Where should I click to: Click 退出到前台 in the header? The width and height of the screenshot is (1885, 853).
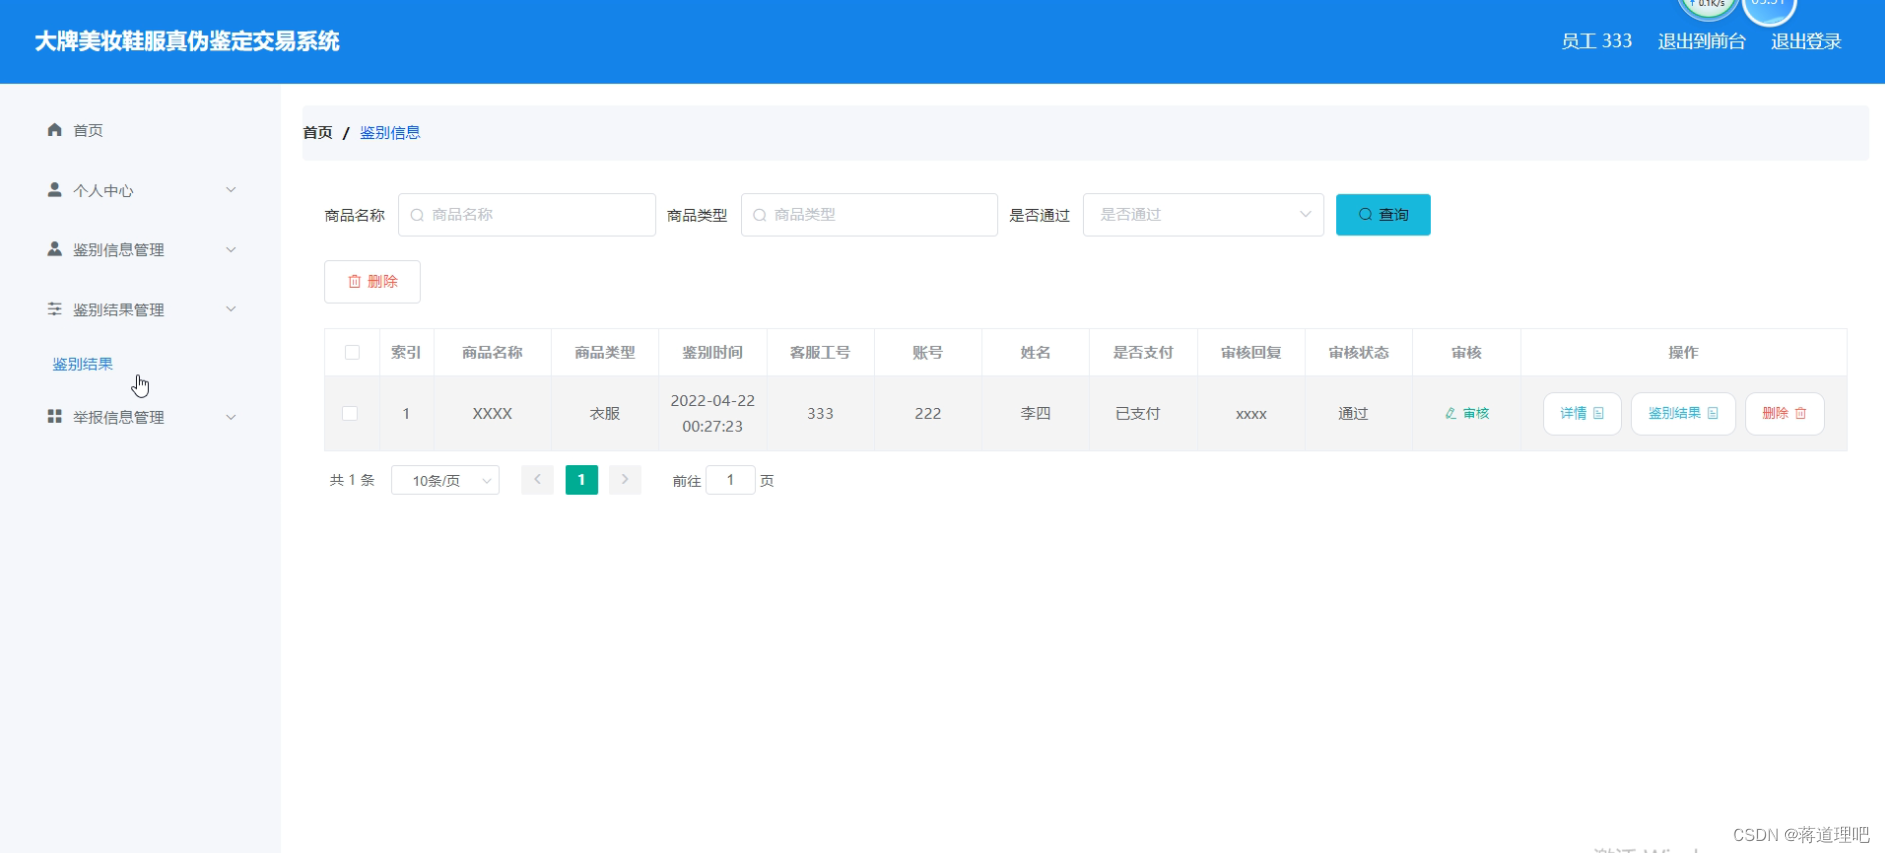(1702, 41)
